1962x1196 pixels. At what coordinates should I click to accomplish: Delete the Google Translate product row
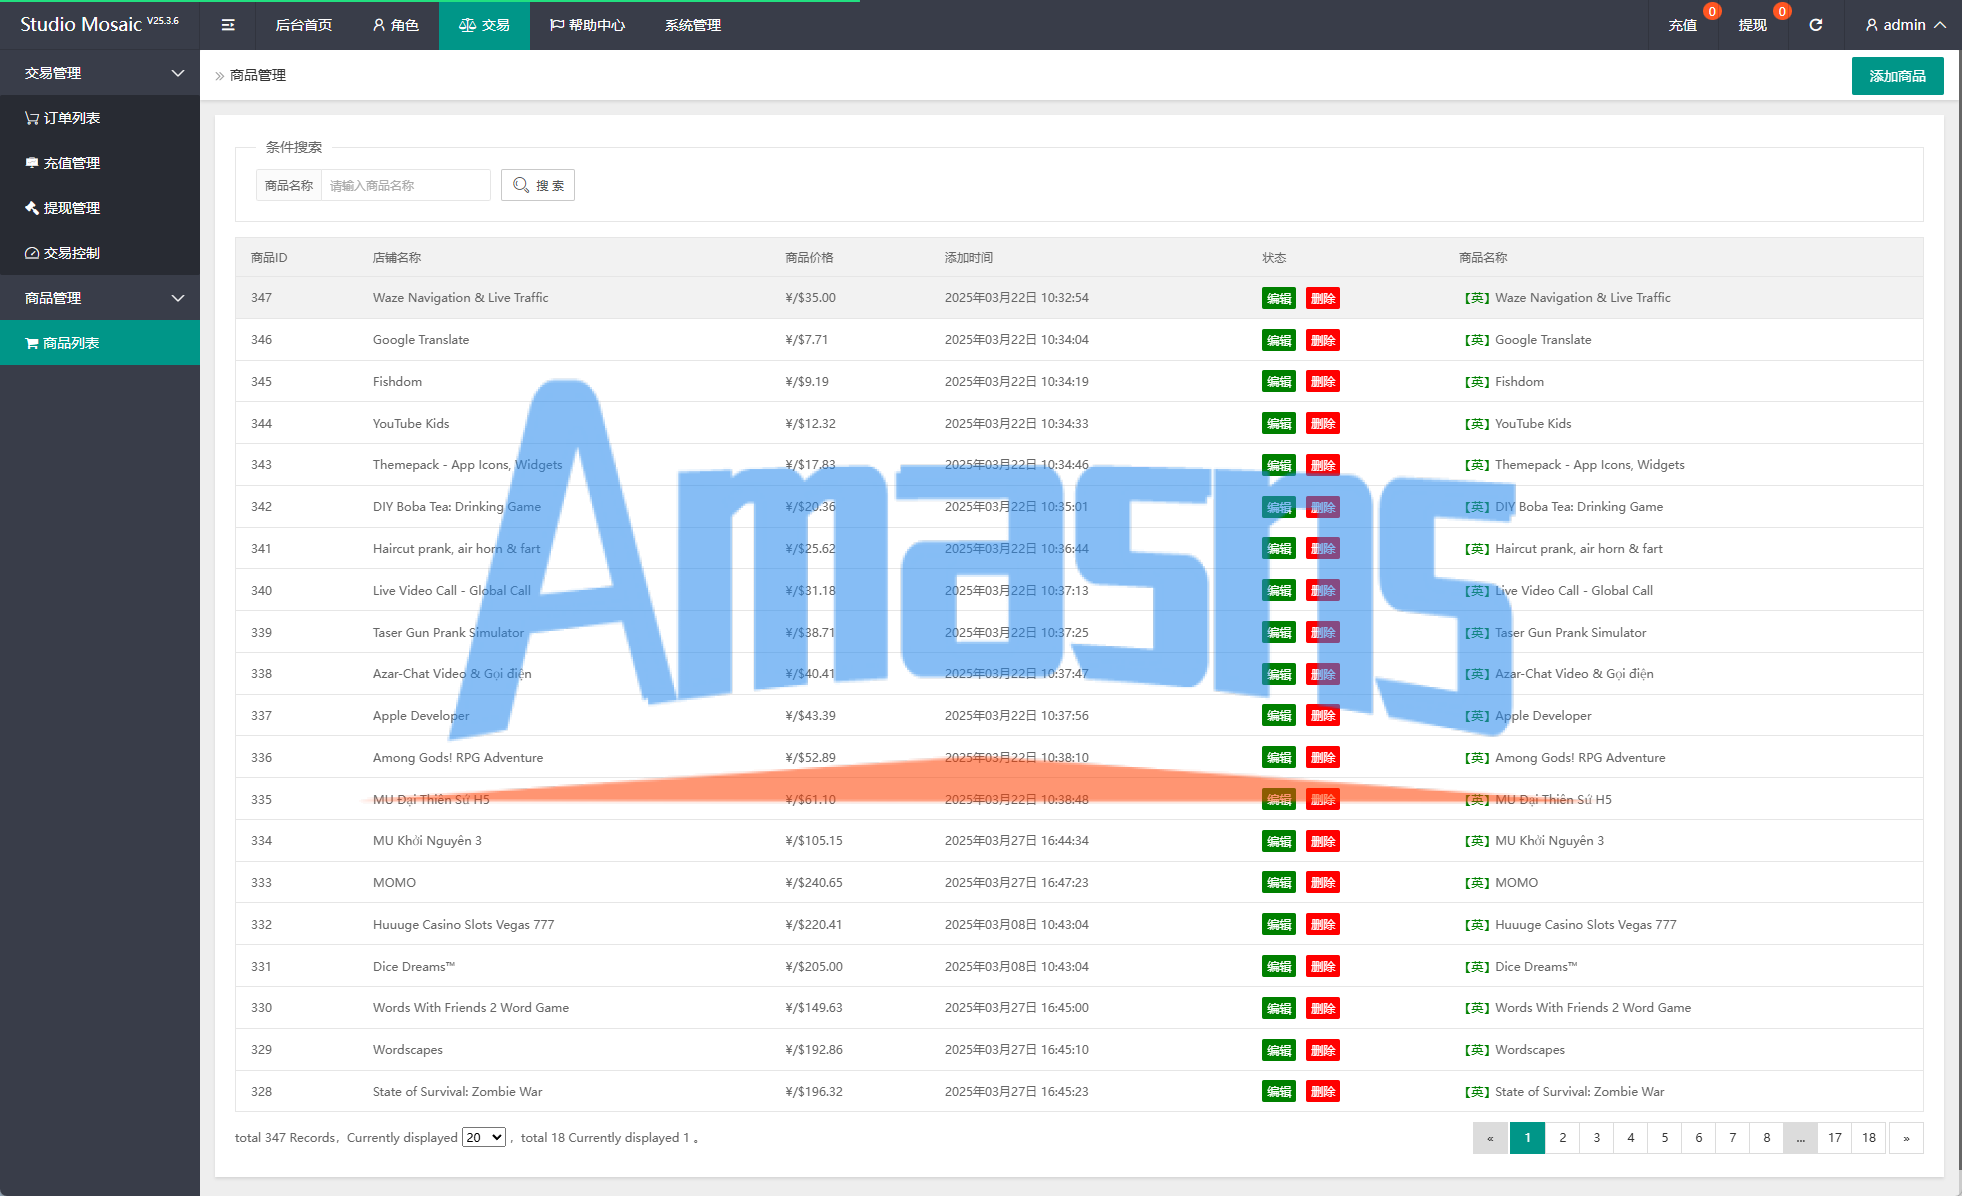click(x=1323, y=340)
